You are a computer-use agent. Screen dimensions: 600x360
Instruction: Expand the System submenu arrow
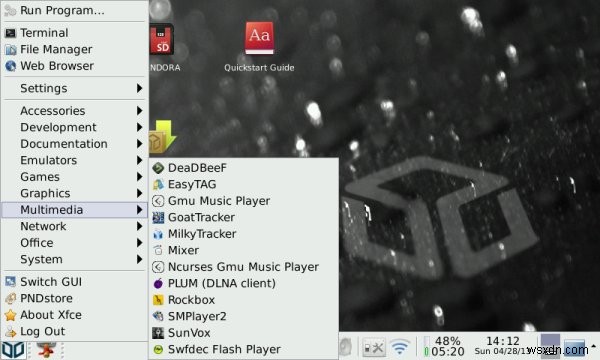[140, 259]
